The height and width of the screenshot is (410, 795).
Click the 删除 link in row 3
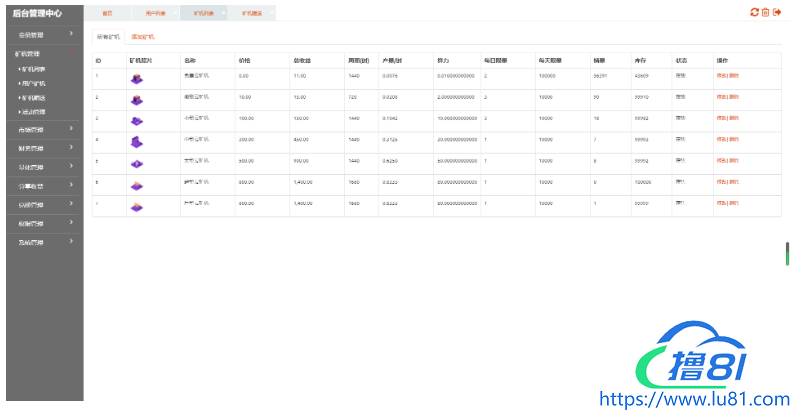(735, 119)
